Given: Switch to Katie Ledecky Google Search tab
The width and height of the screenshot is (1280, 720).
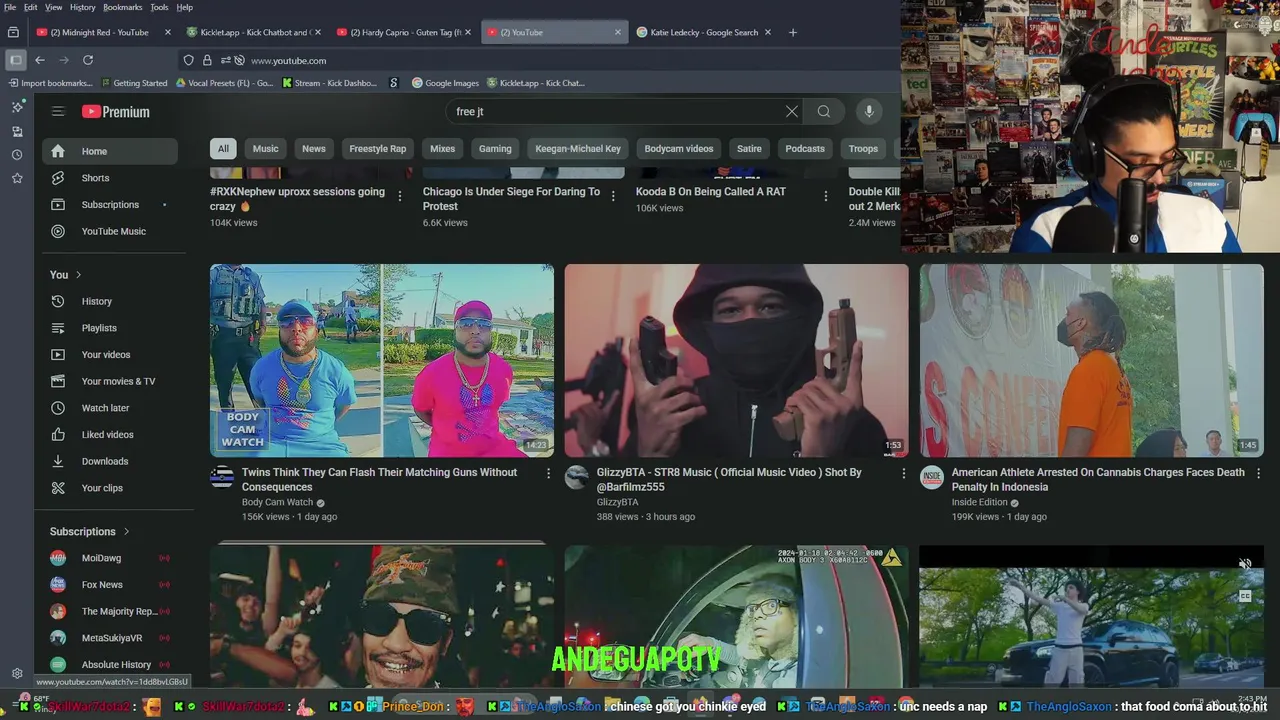Looking at the screenshot, I should point(704,32).
